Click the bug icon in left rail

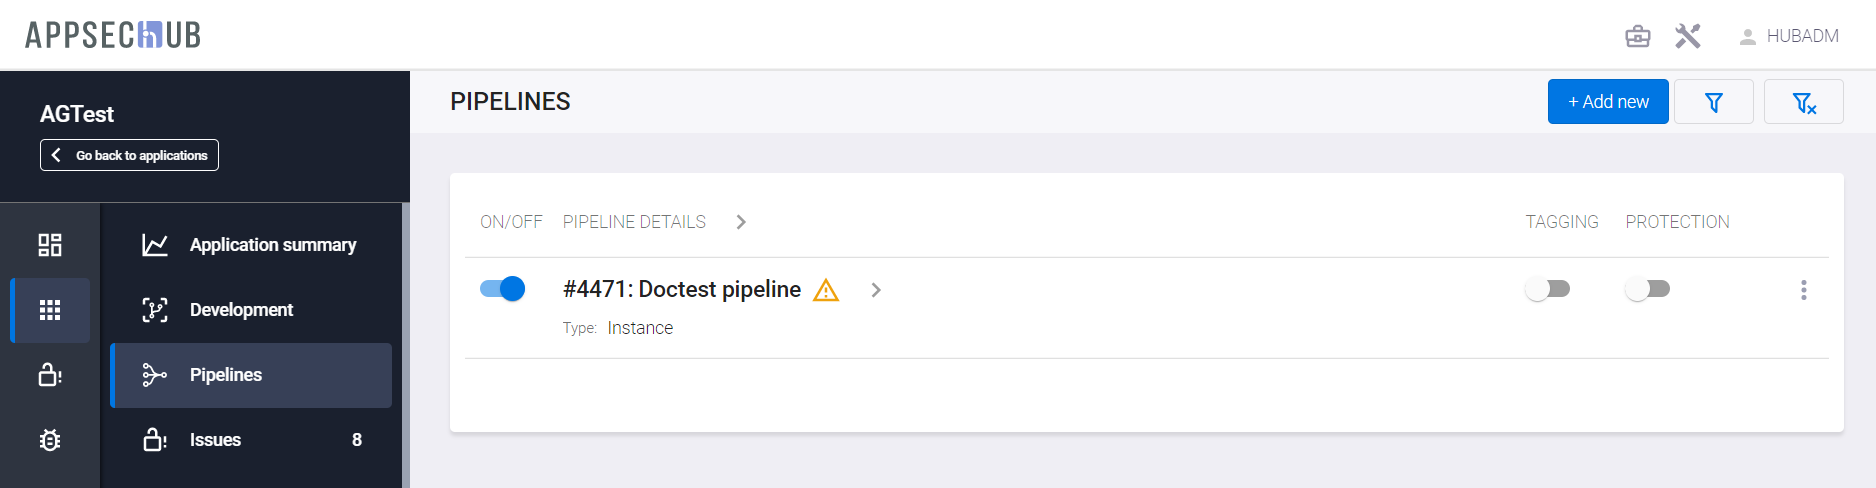[x=50, y=440]
